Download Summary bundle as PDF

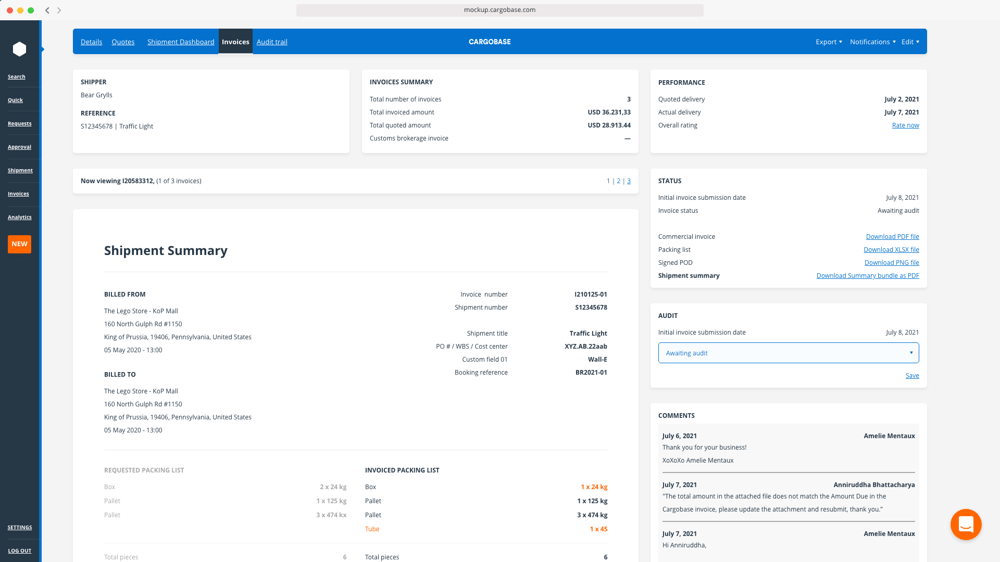867,276
